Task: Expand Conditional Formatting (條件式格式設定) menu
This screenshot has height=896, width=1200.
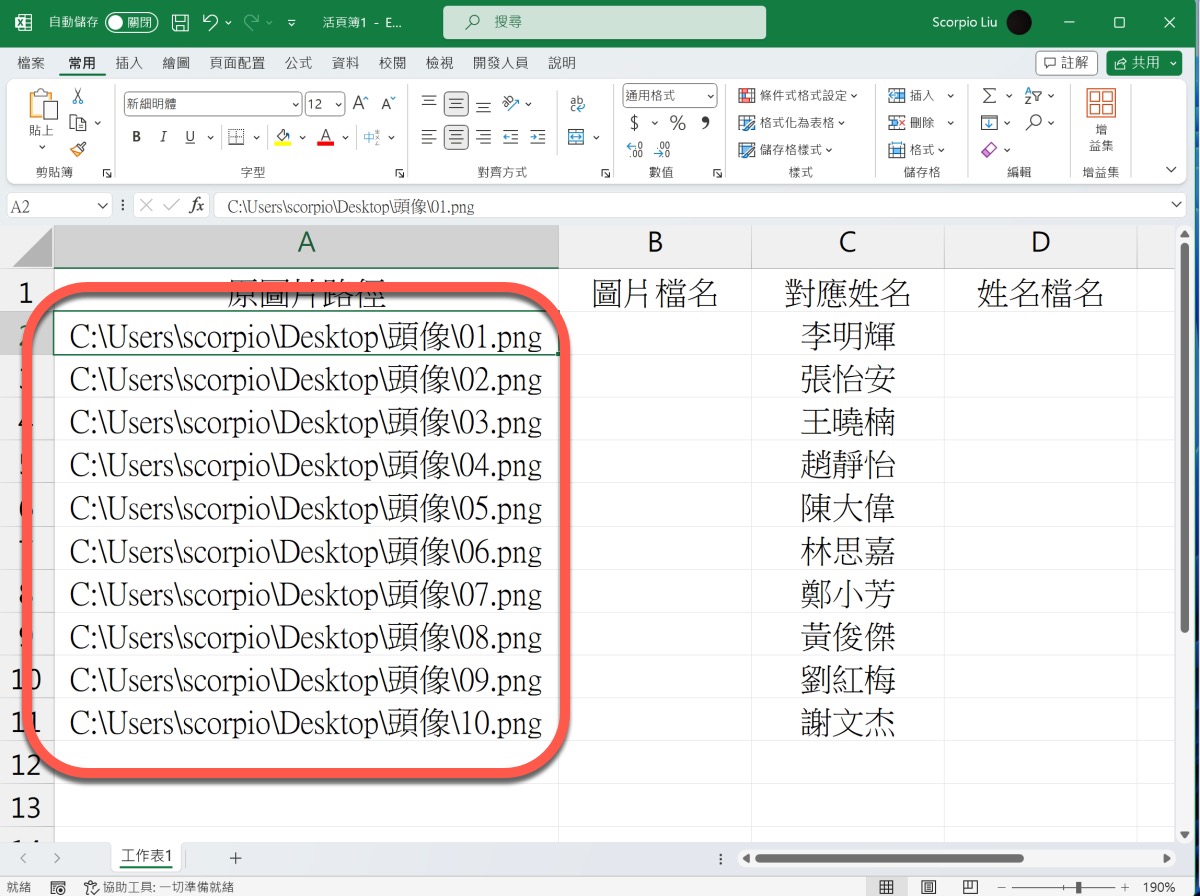Action: 798,96
